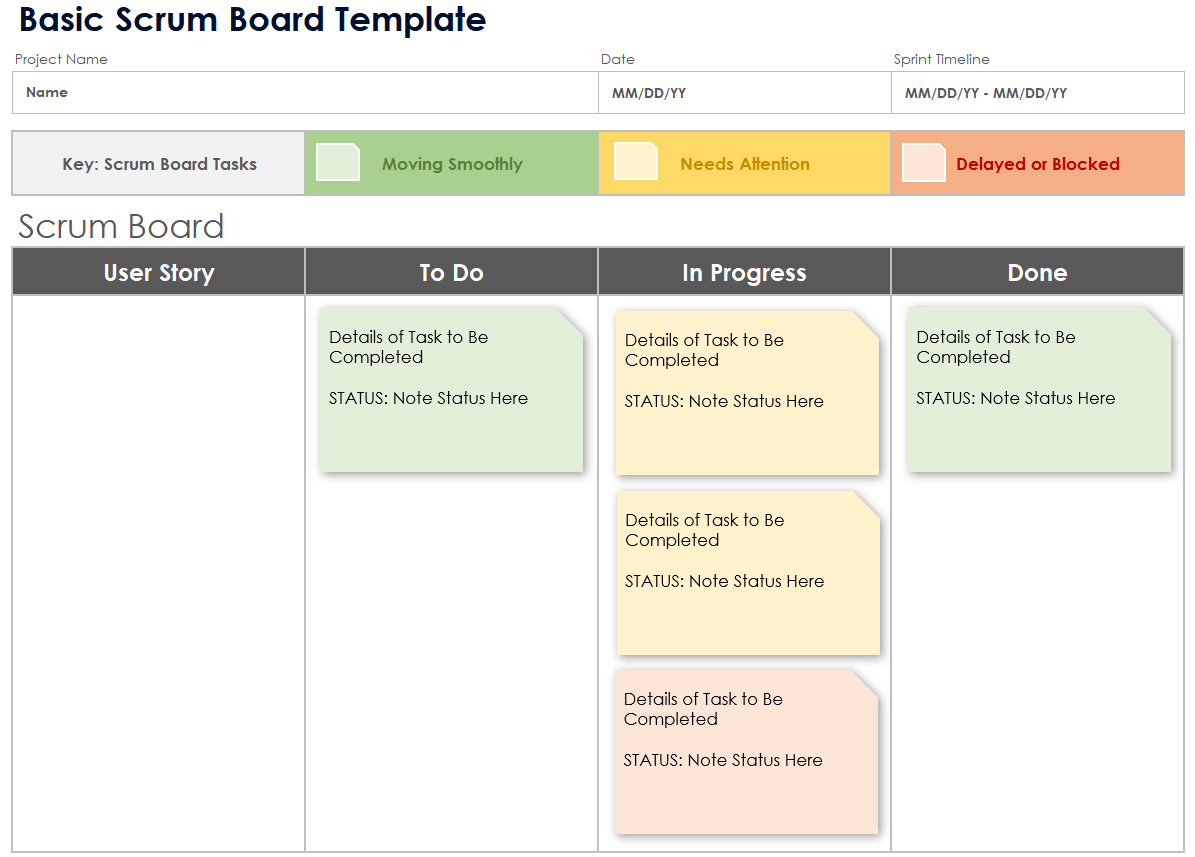Click the To Do column header
This screenshot has height=857, width=1195.
point(451,273)
